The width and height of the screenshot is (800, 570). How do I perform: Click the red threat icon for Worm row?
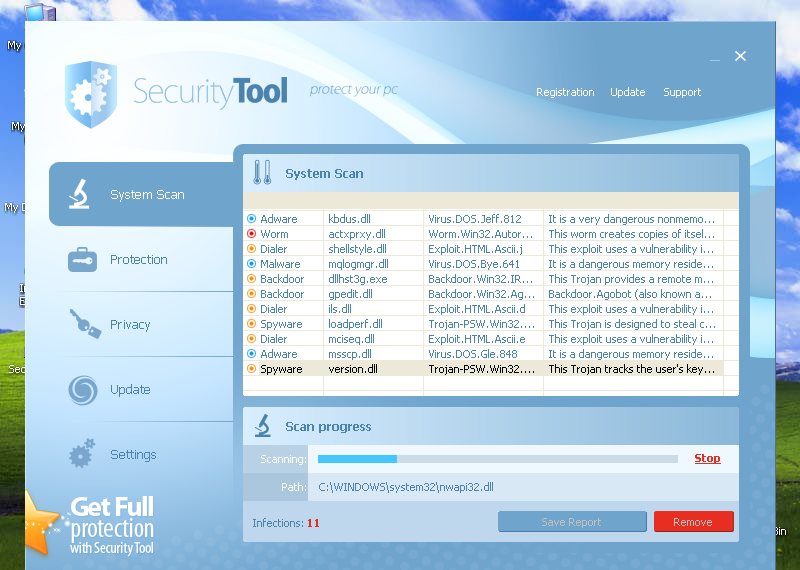click(252, 234)
